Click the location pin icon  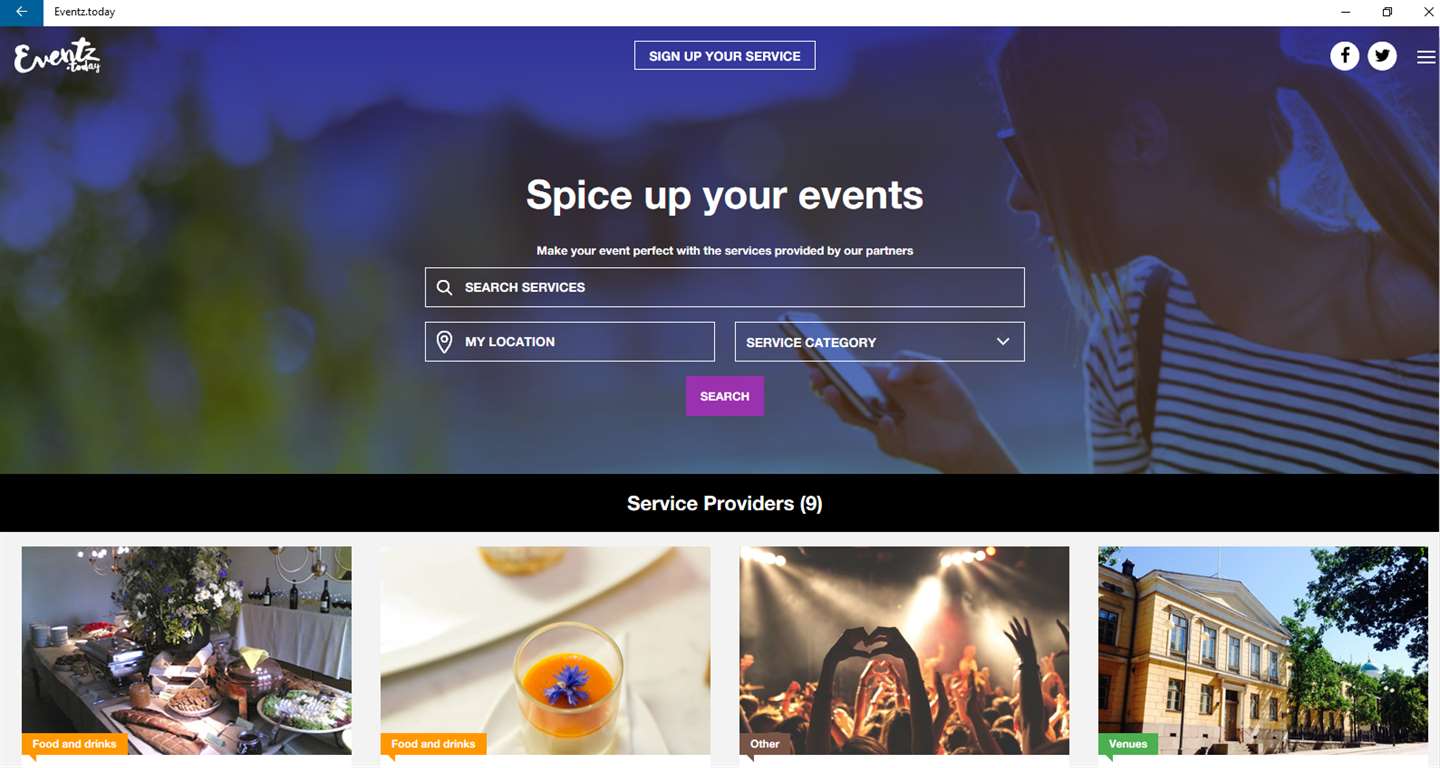tap(445, 342)
